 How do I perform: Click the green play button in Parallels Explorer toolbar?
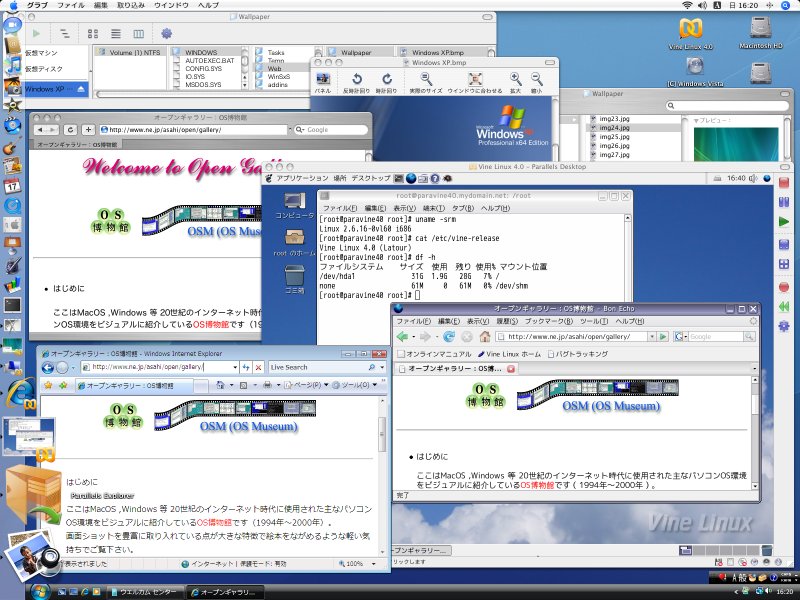coord(36,34)
